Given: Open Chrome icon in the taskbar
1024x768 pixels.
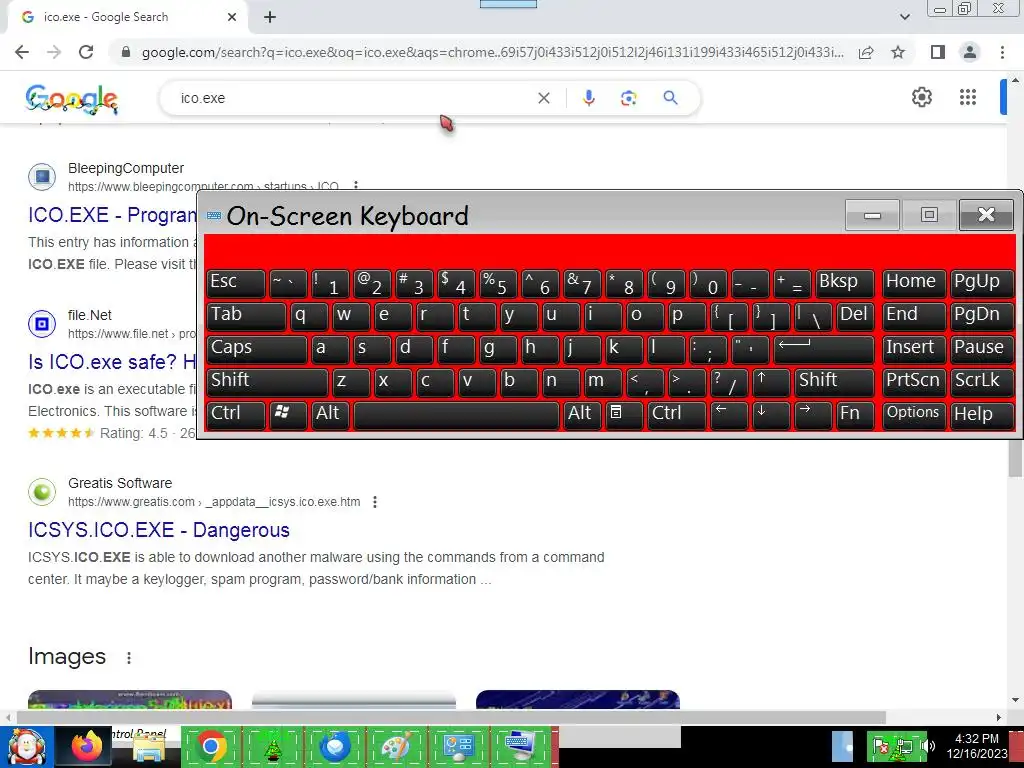Looking at the screenshot, I should click(x=210, y=746).
